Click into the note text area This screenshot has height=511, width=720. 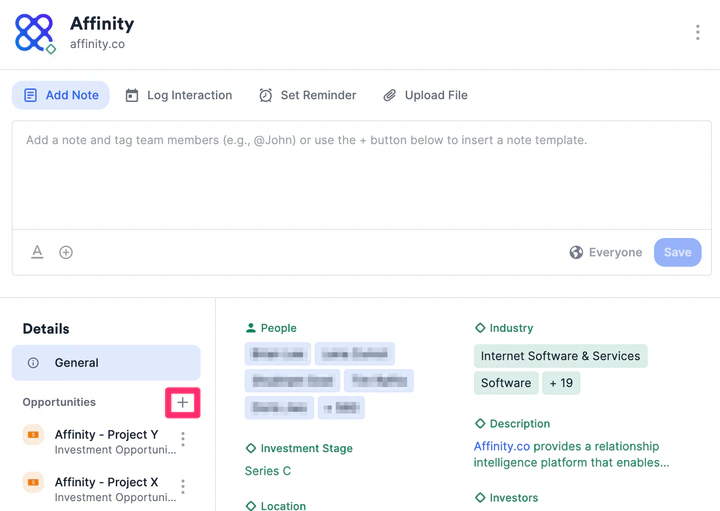[x=362, y=175]
